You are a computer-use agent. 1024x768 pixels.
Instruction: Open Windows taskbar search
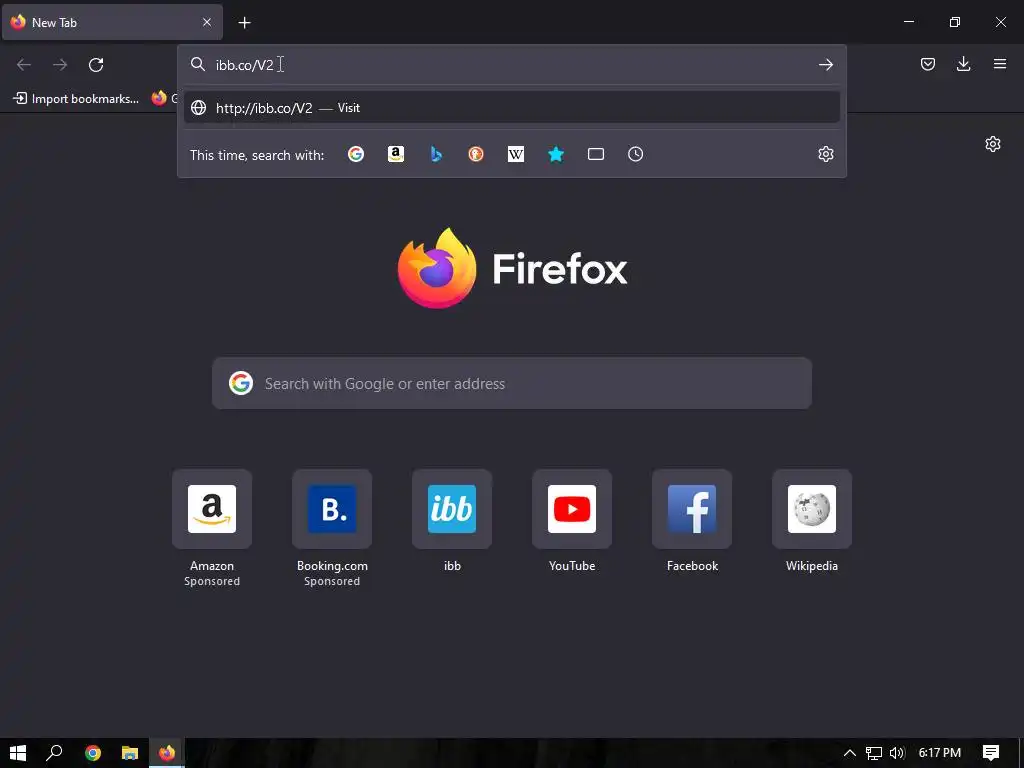click(x=55, y=753)
